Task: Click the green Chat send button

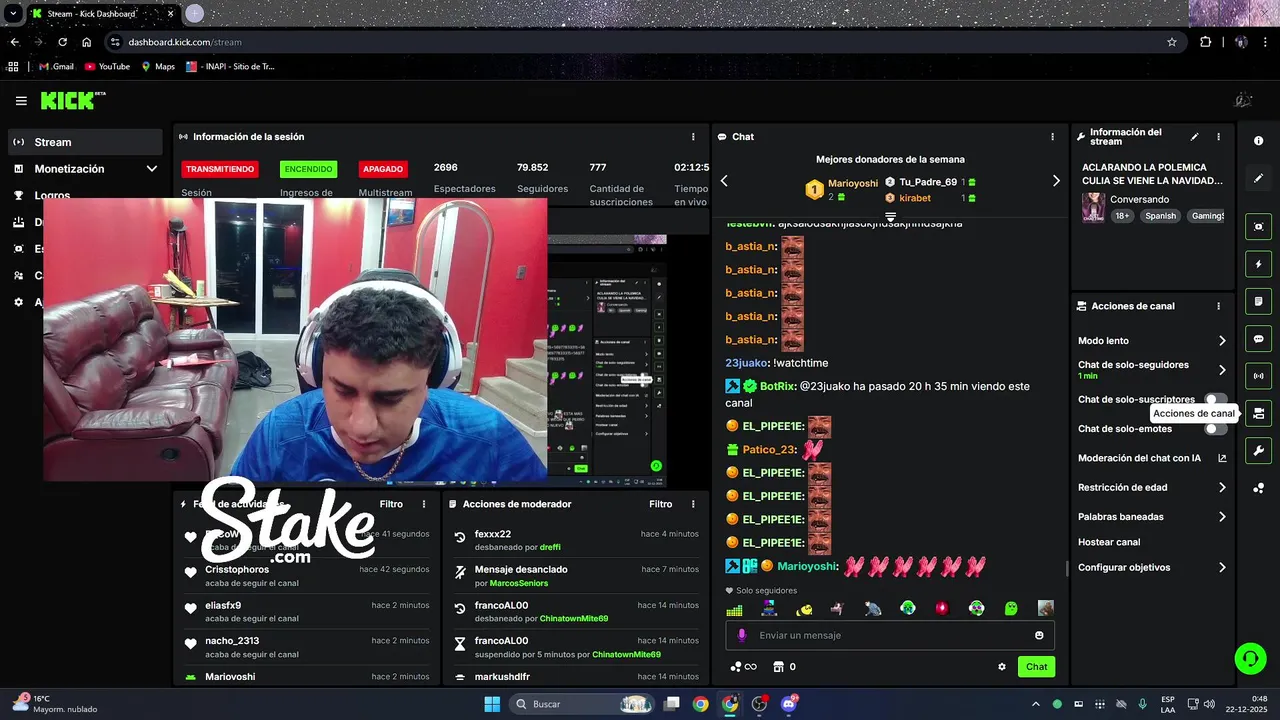Action: [1036, 667]
